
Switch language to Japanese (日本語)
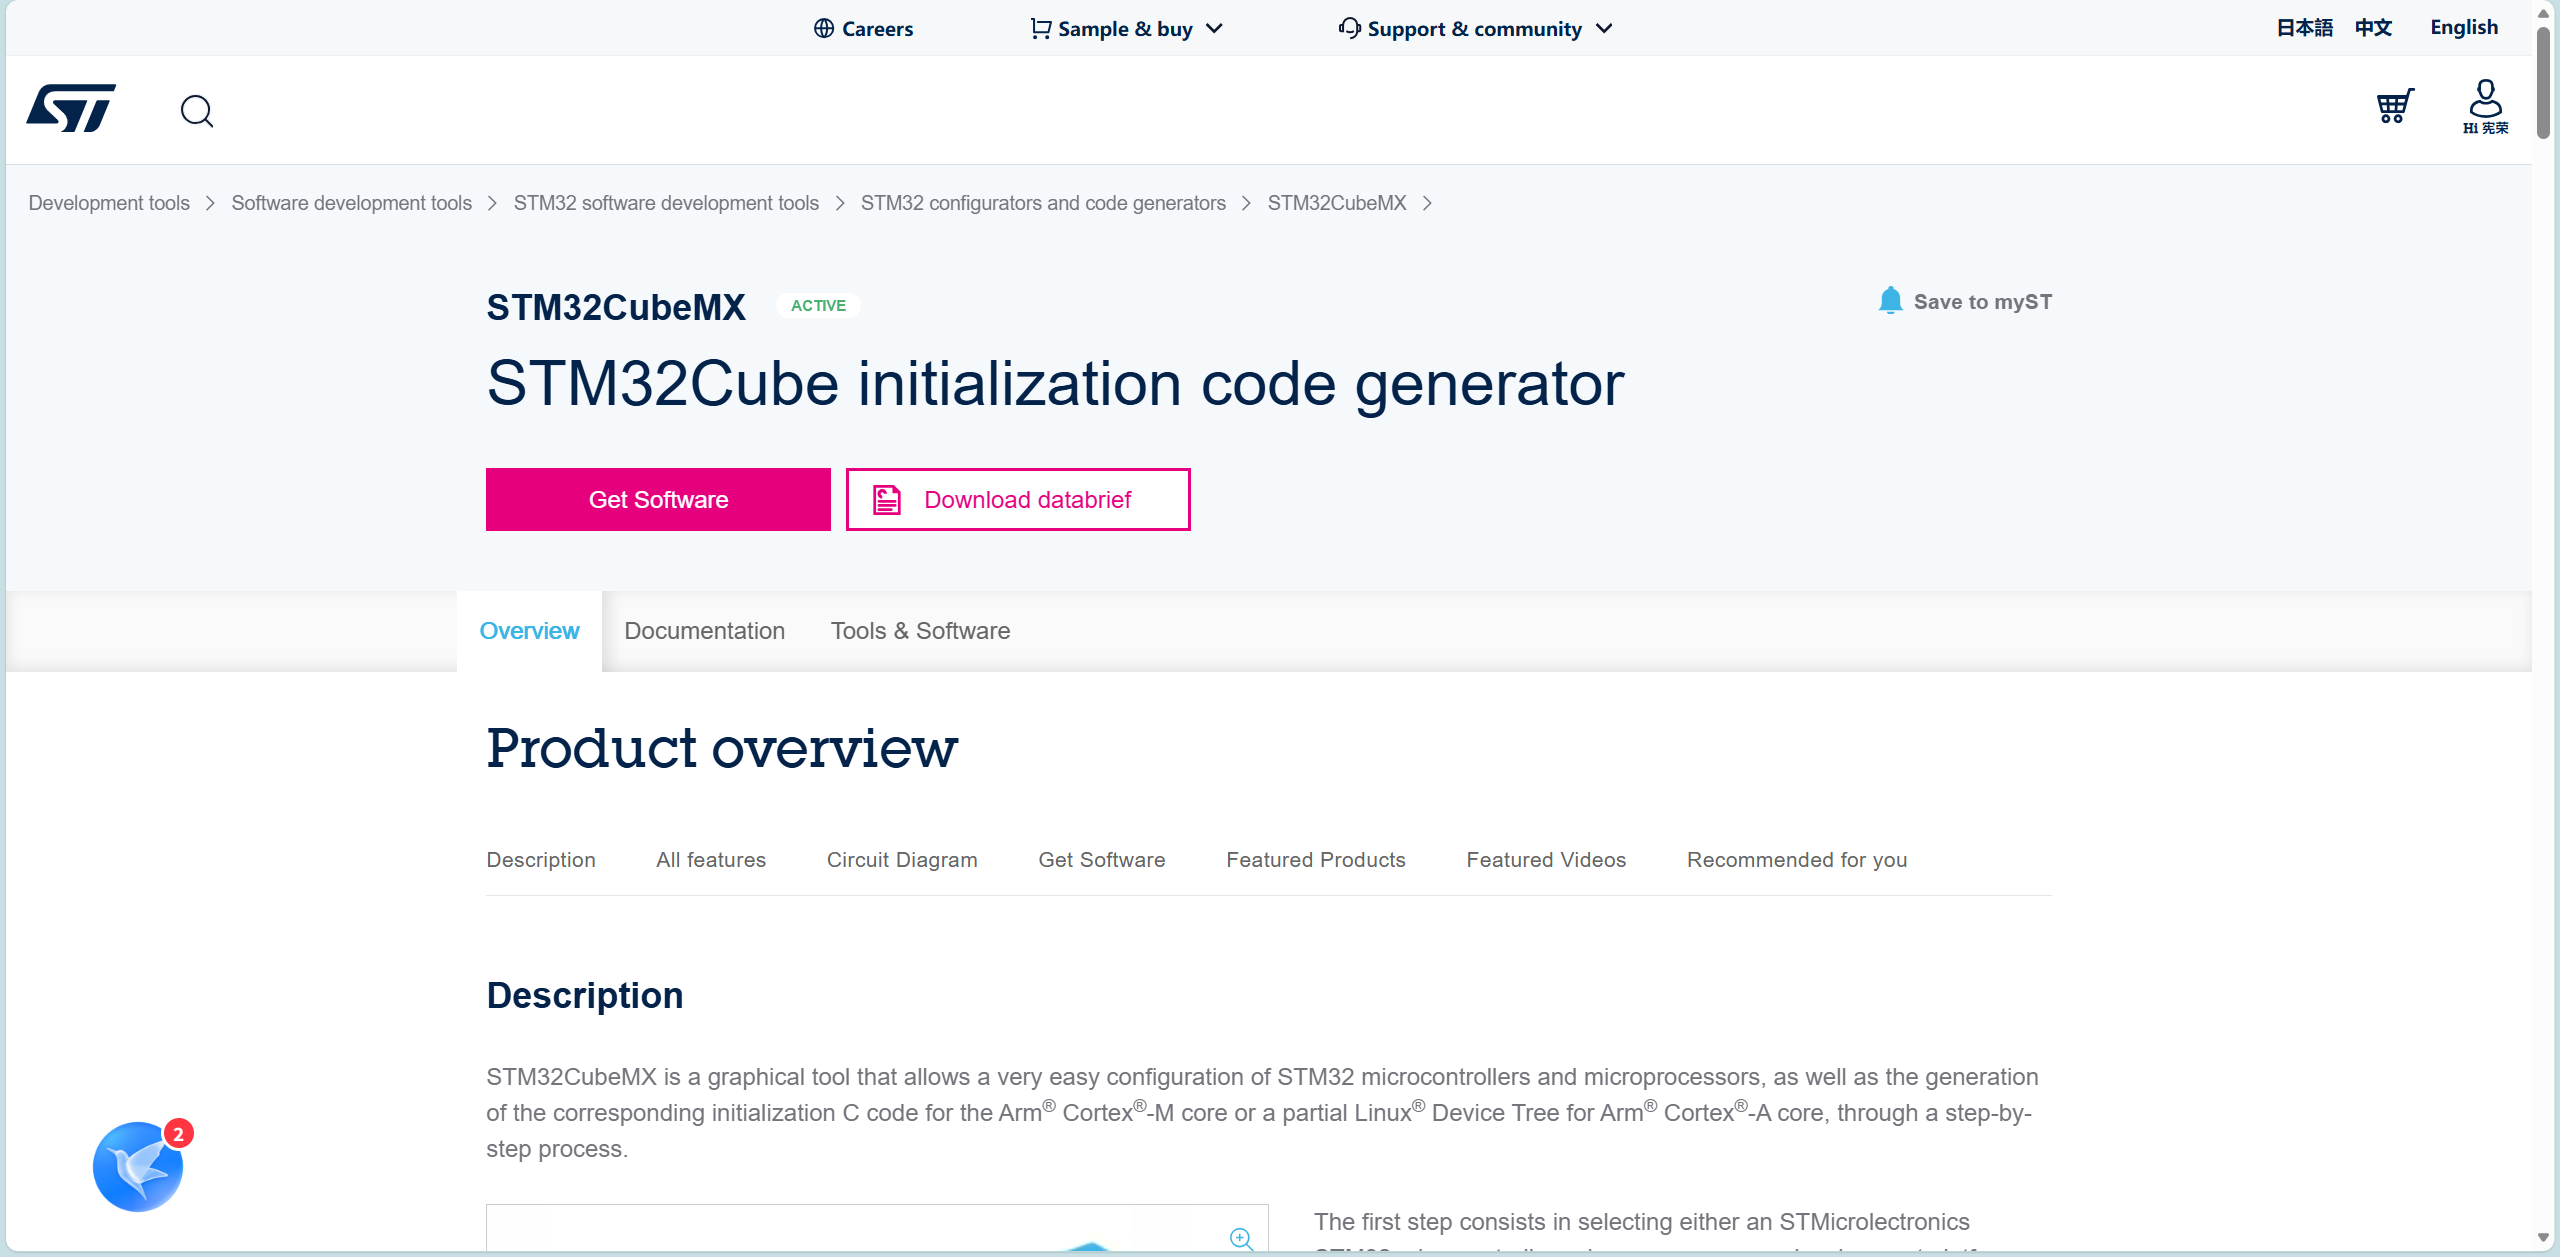[2304, 28]
